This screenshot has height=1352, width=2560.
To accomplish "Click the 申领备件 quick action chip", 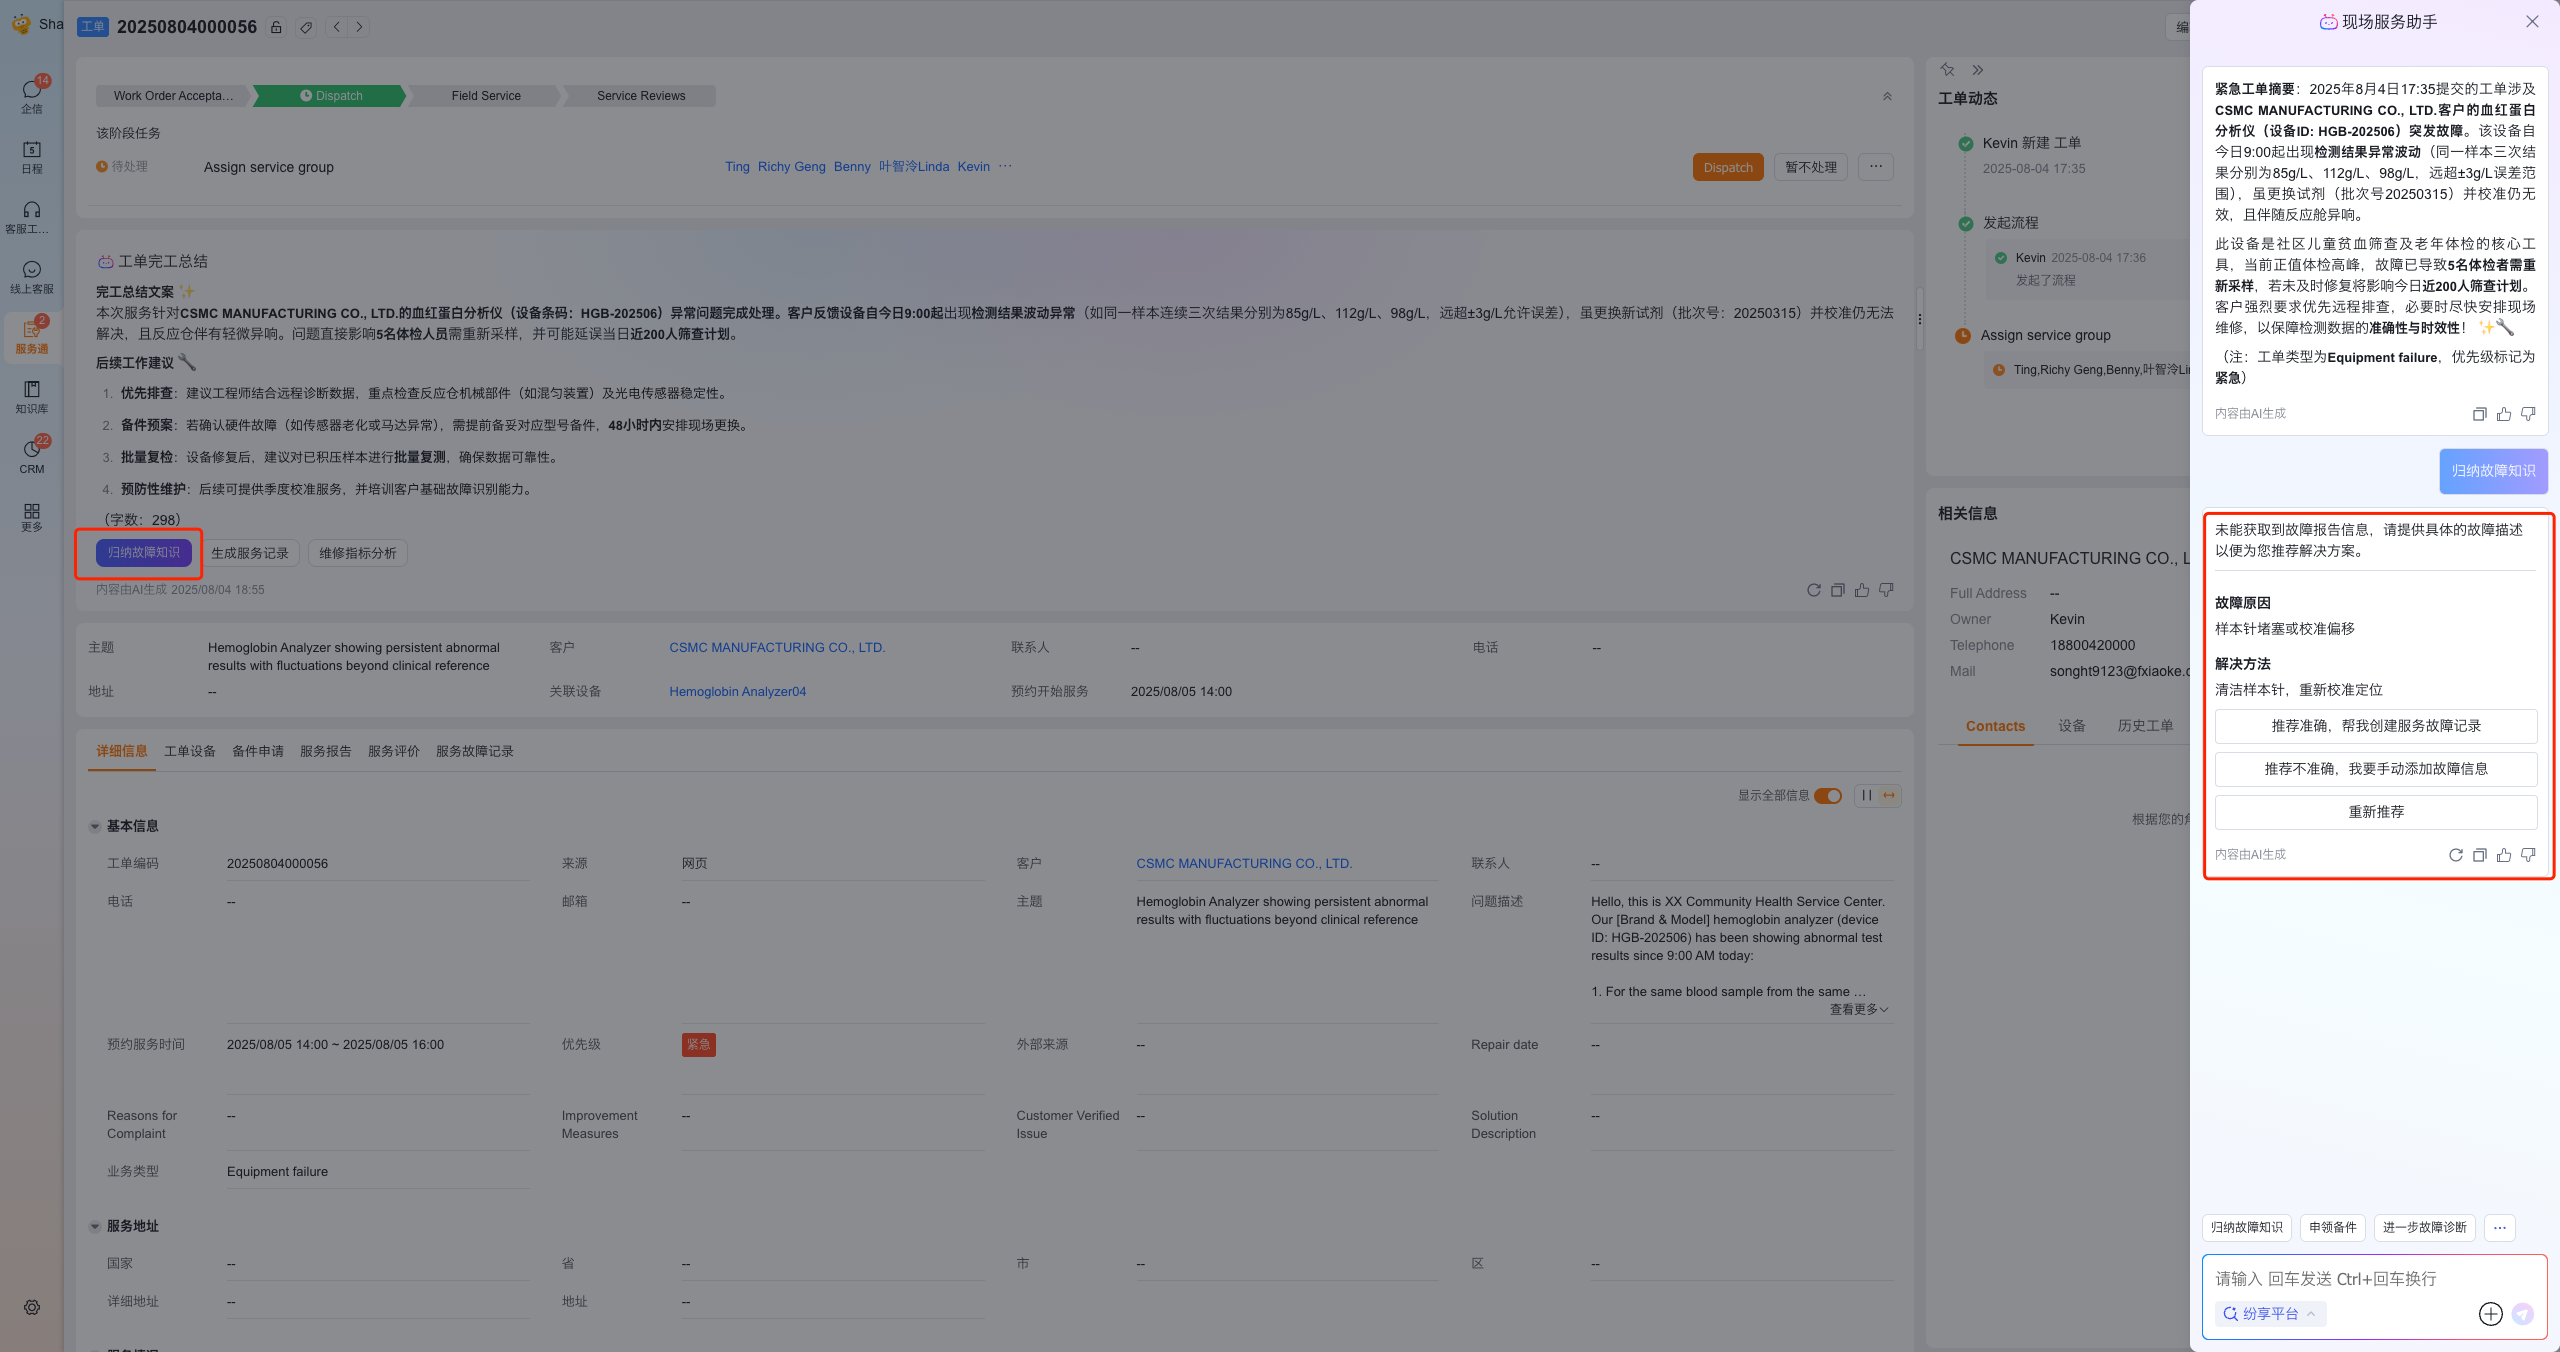I will point(2332,1227).
